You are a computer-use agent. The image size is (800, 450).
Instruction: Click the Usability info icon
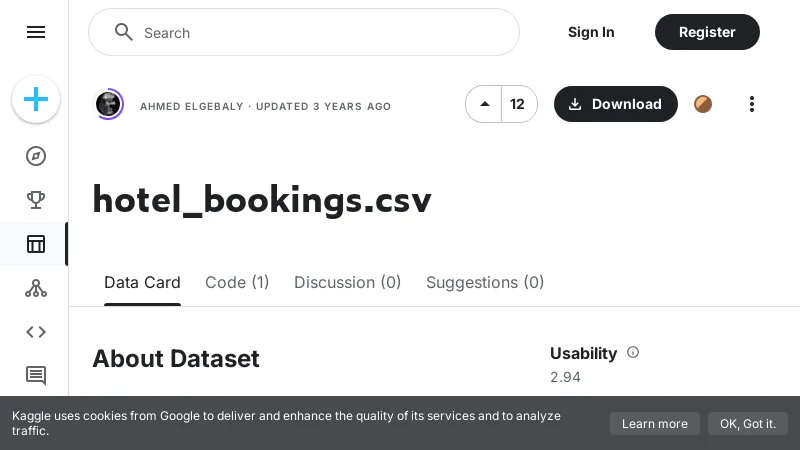[x=633, y=352]
